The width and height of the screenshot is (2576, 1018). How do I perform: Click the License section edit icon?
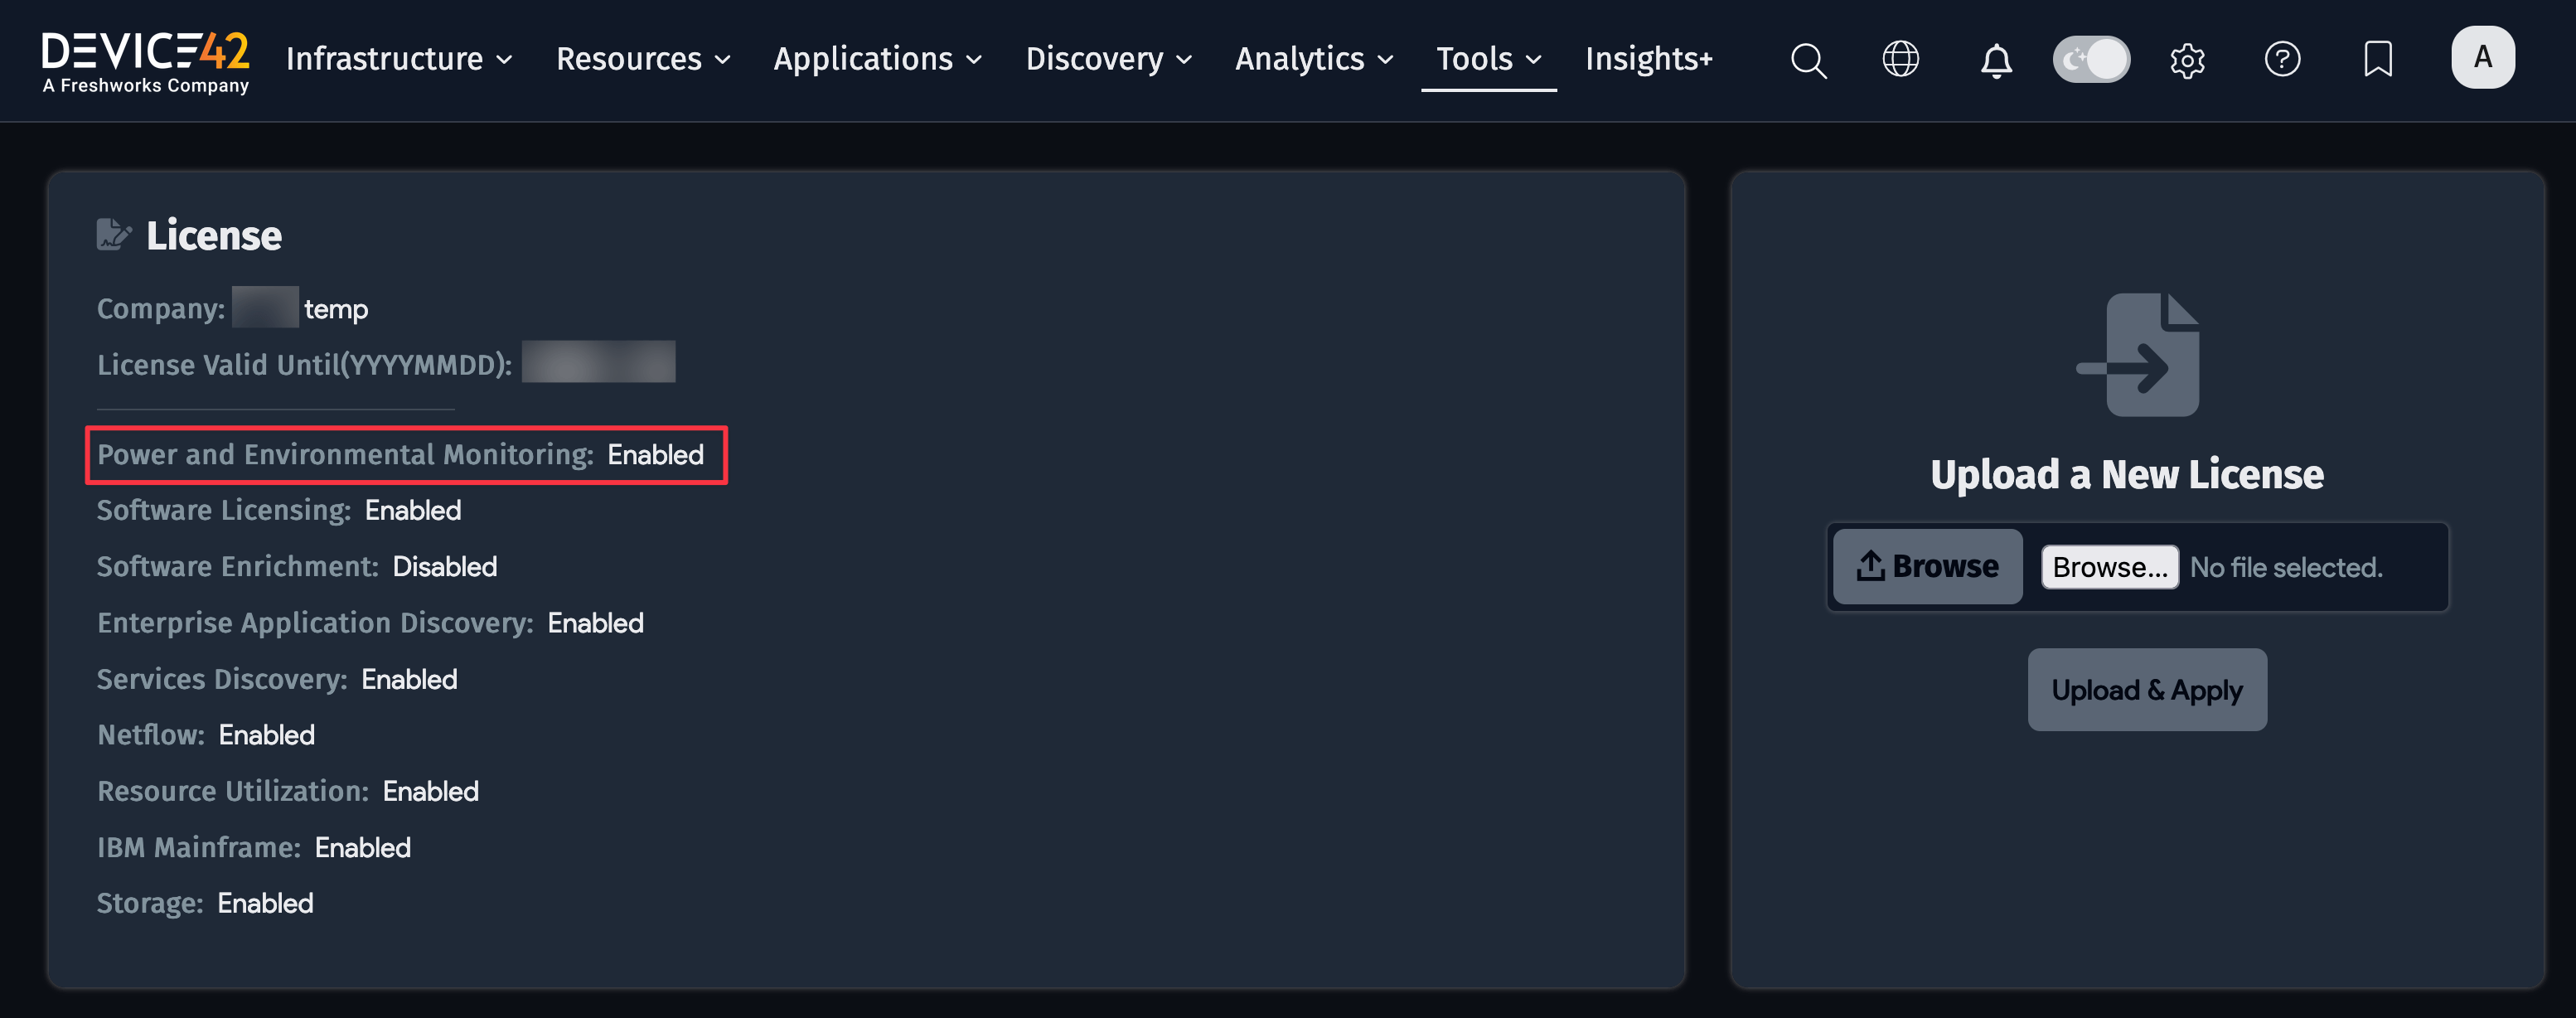tap(116, 233)
